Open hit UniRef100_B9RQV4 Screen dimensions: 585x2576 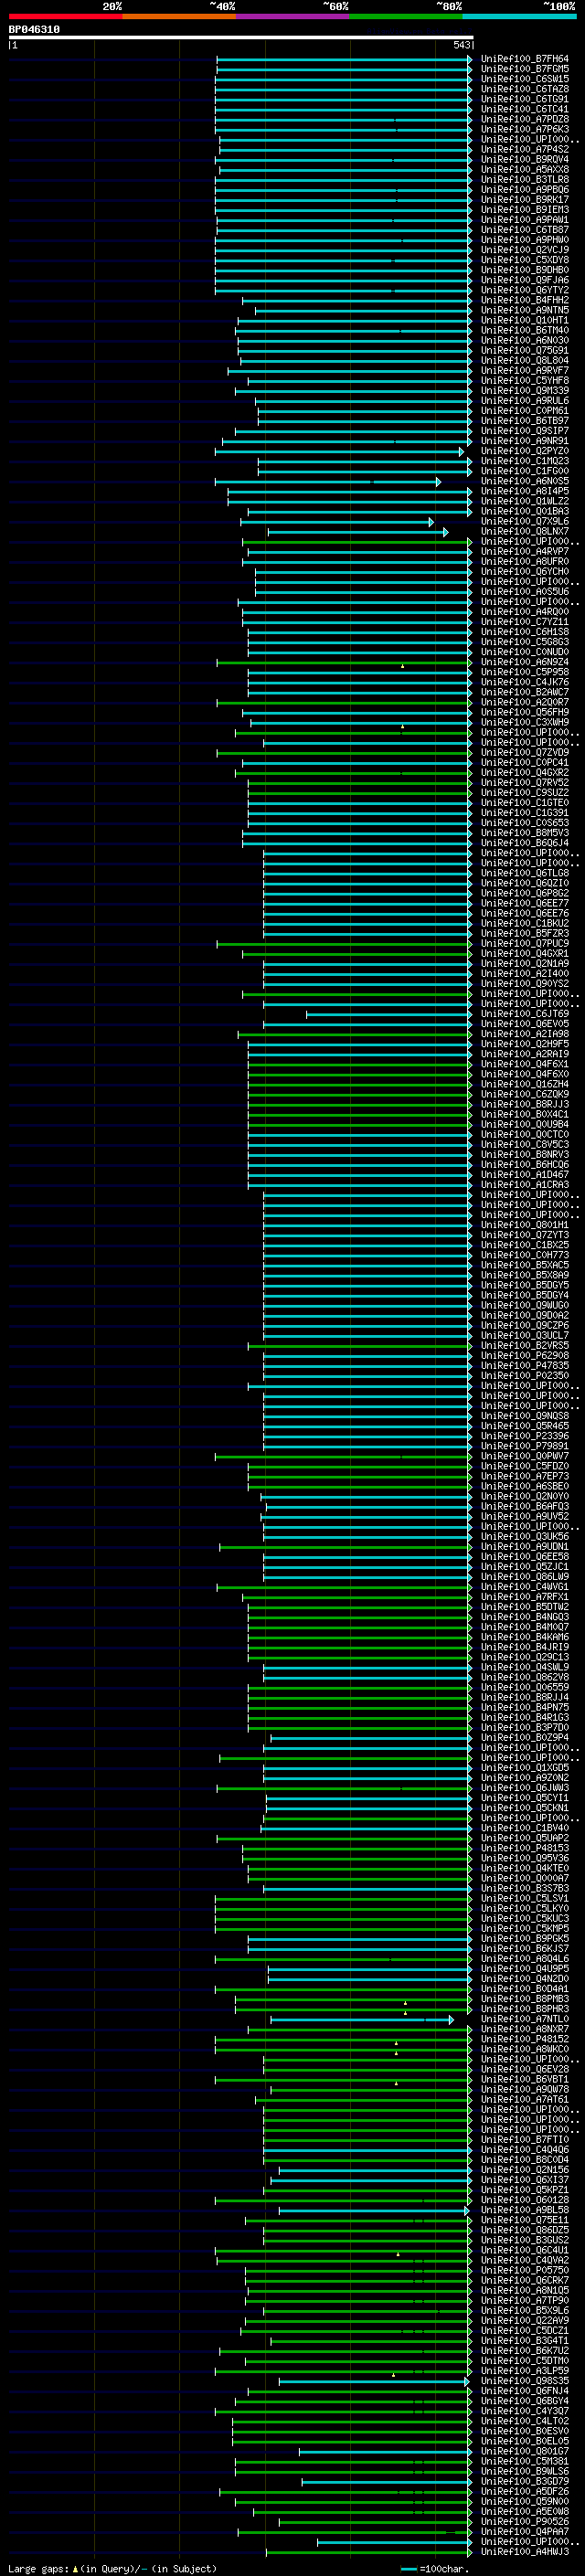[x=525, y=159]
